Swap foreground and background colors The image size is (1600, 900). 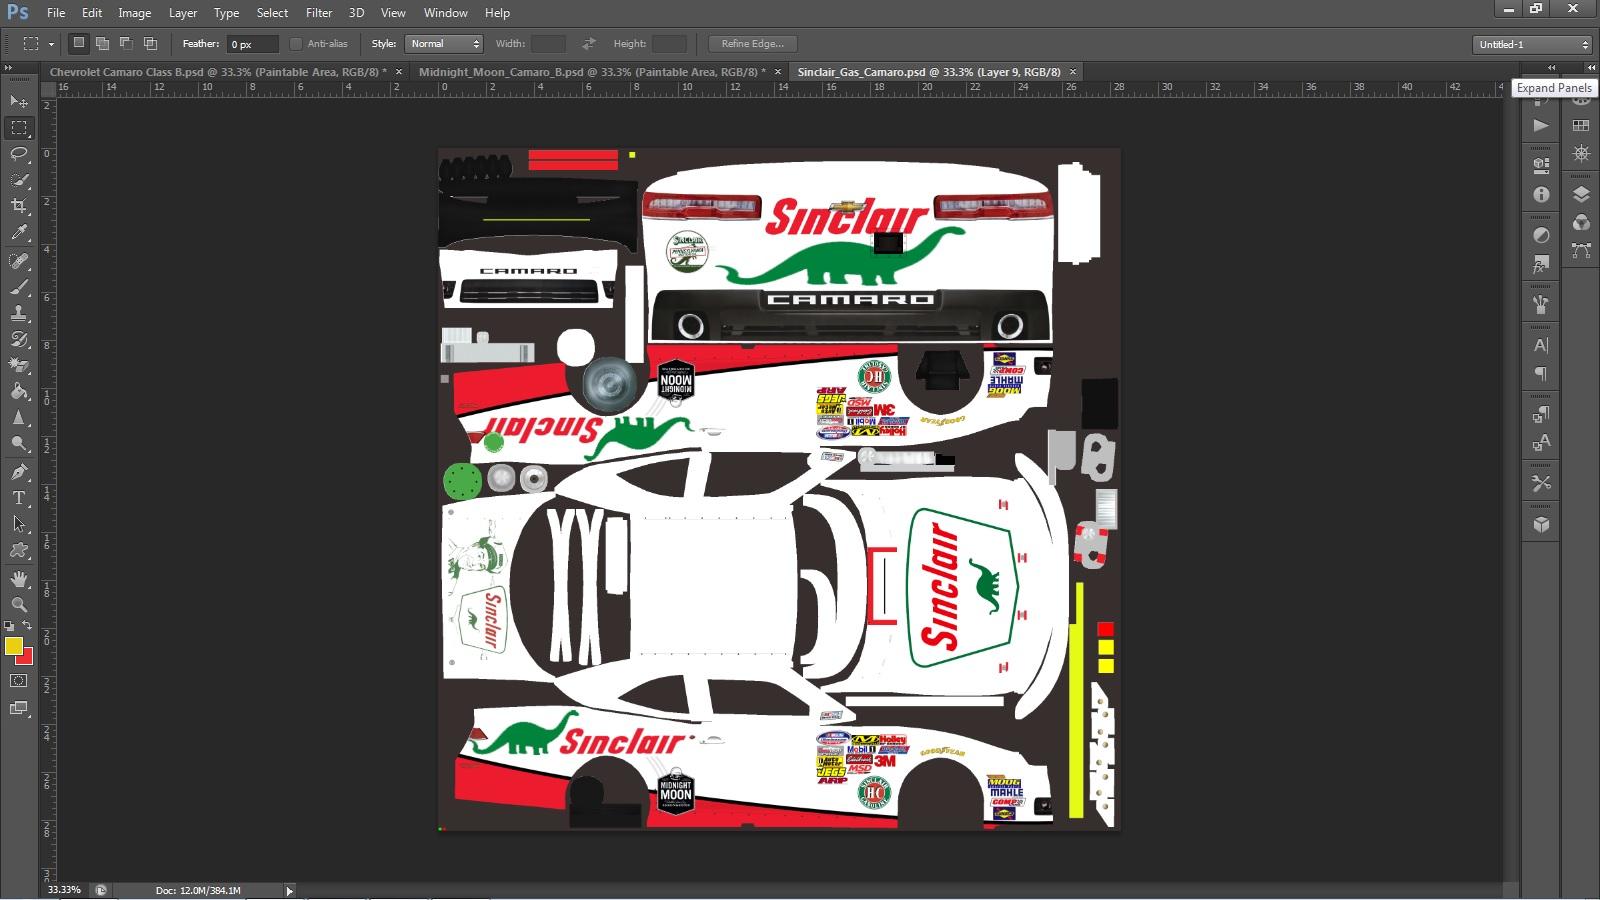pyautogui.click(x=28, y=626)
